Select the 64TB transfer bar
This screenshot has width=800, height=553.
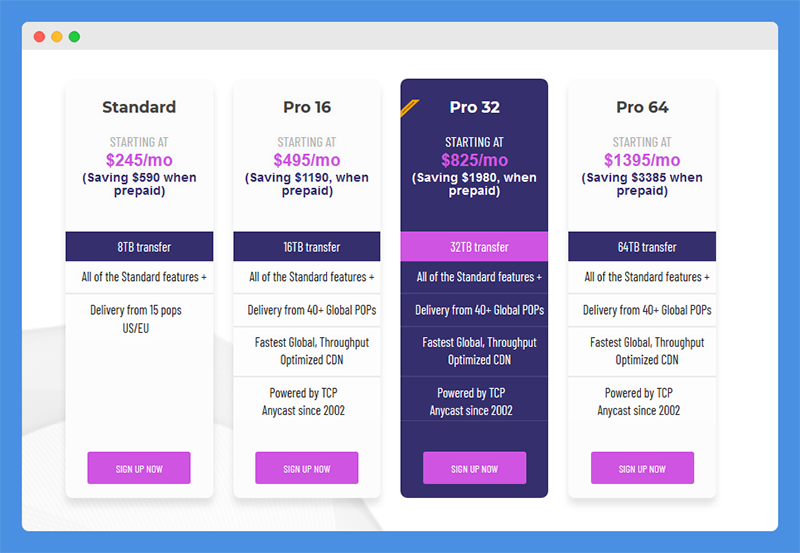click(642, 246)
